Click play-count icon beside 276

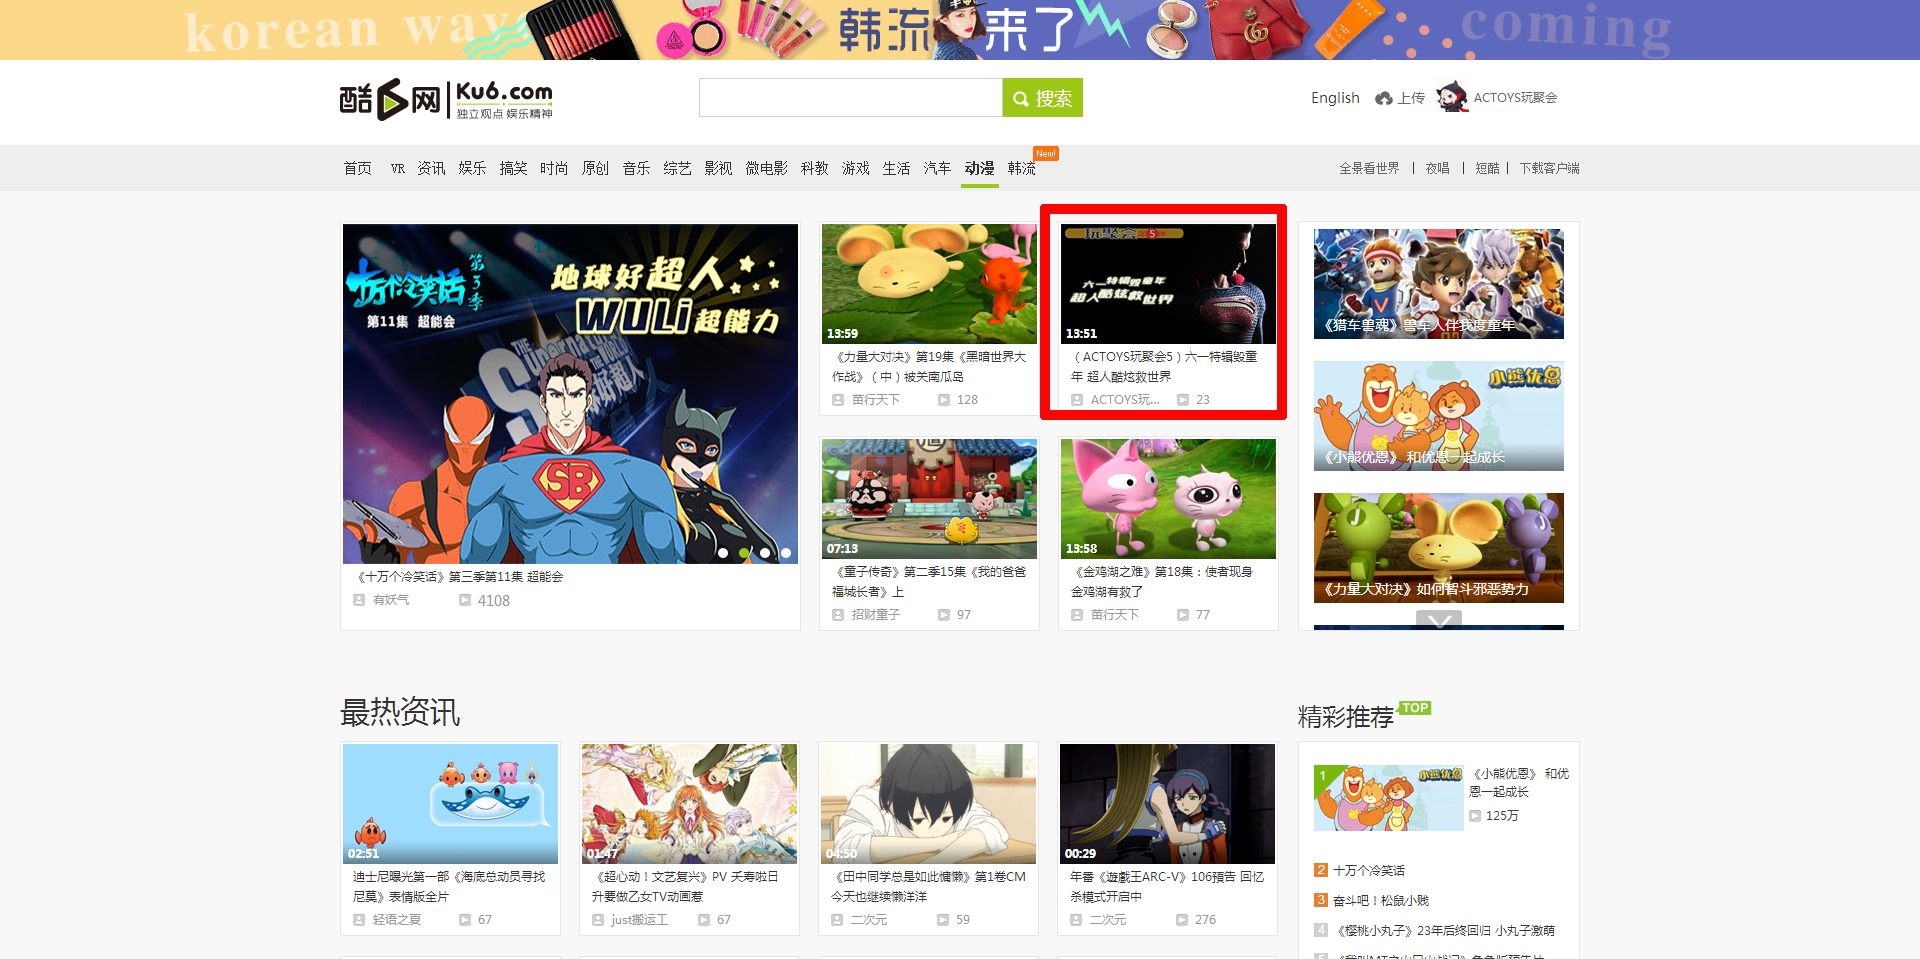pos(1182,920)
